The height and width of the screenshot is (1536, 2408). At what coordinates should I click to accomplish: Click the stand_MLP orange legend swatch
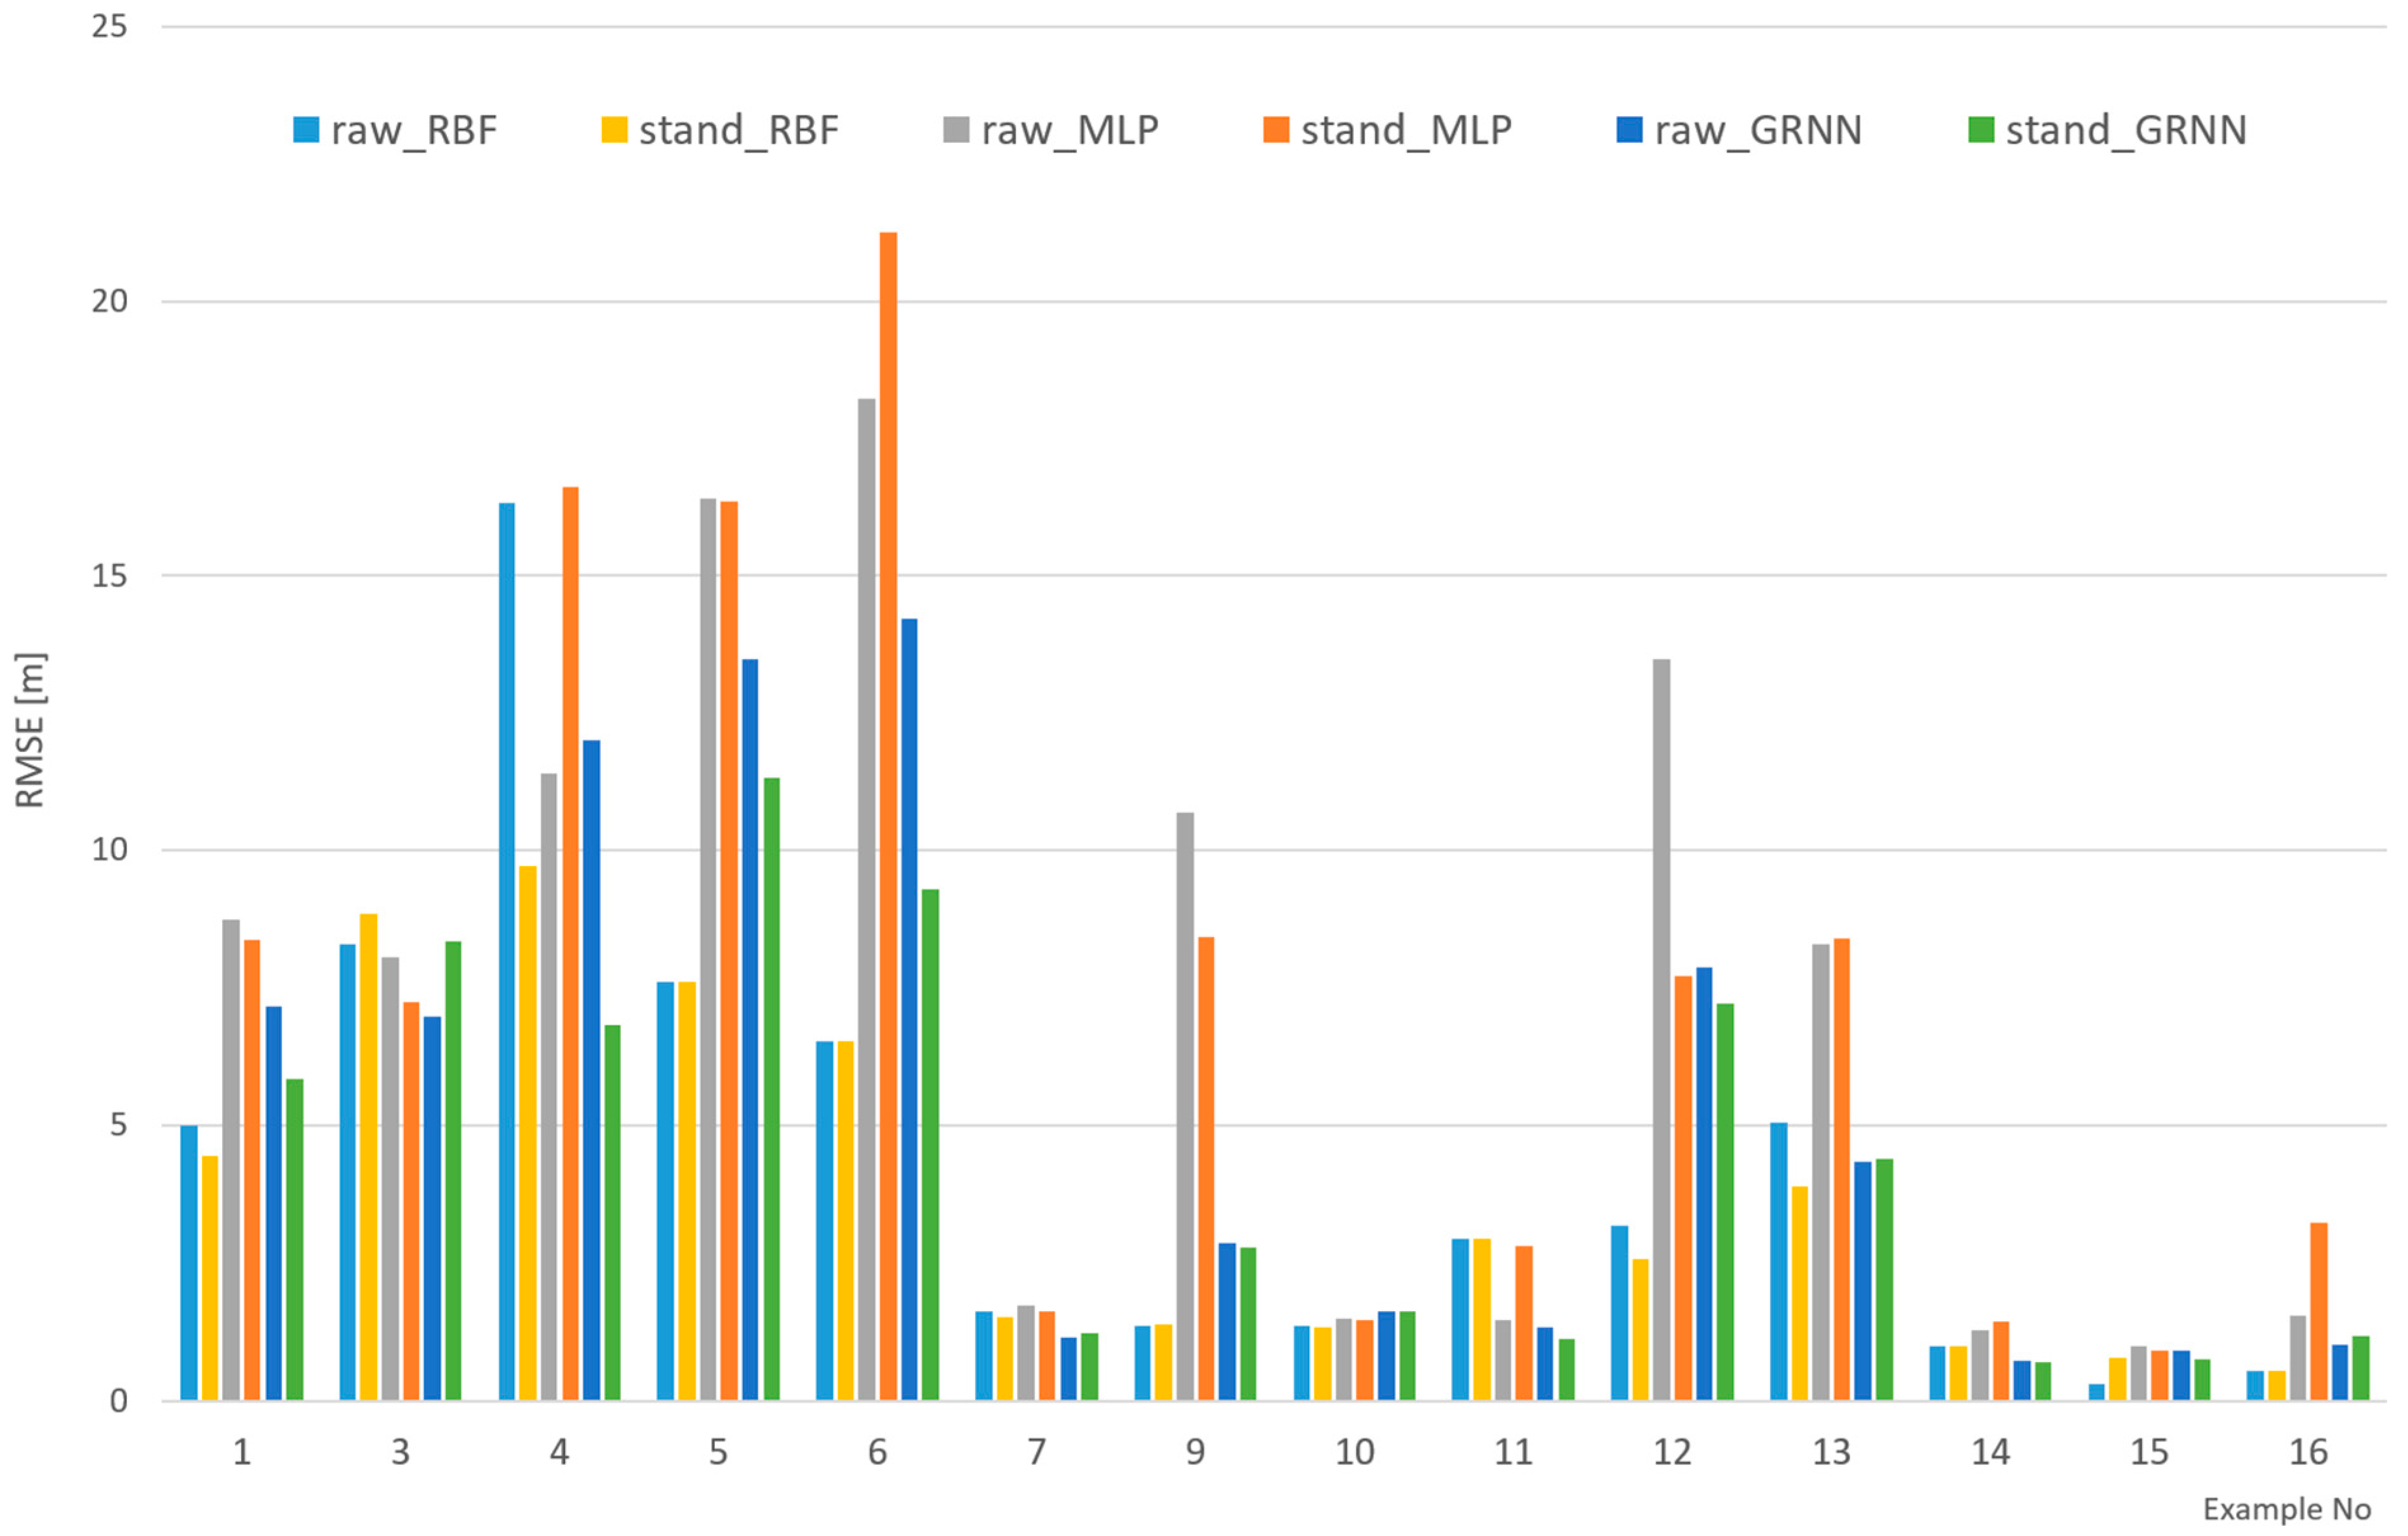[x=1276, y=130]
